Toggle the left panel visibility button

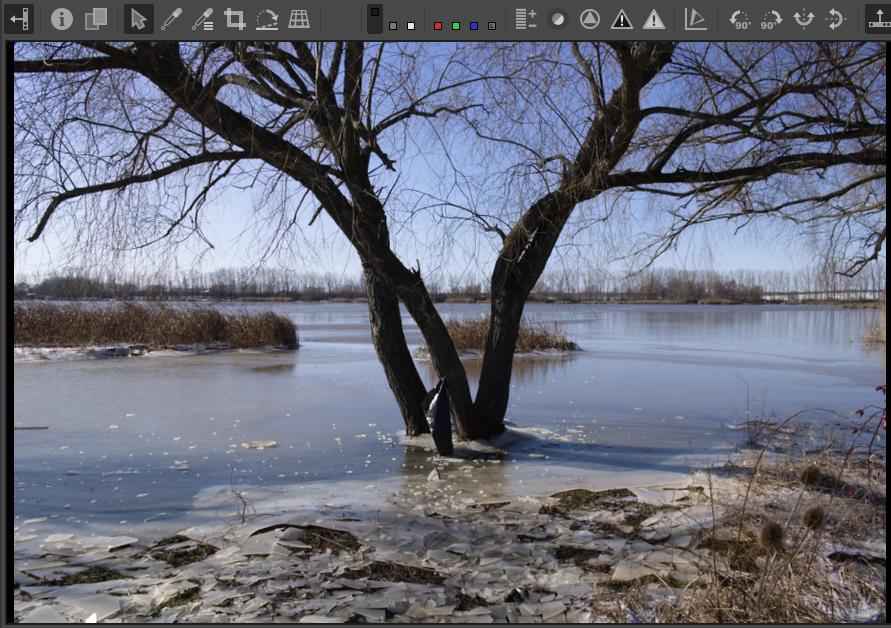[x=19, y=19]
